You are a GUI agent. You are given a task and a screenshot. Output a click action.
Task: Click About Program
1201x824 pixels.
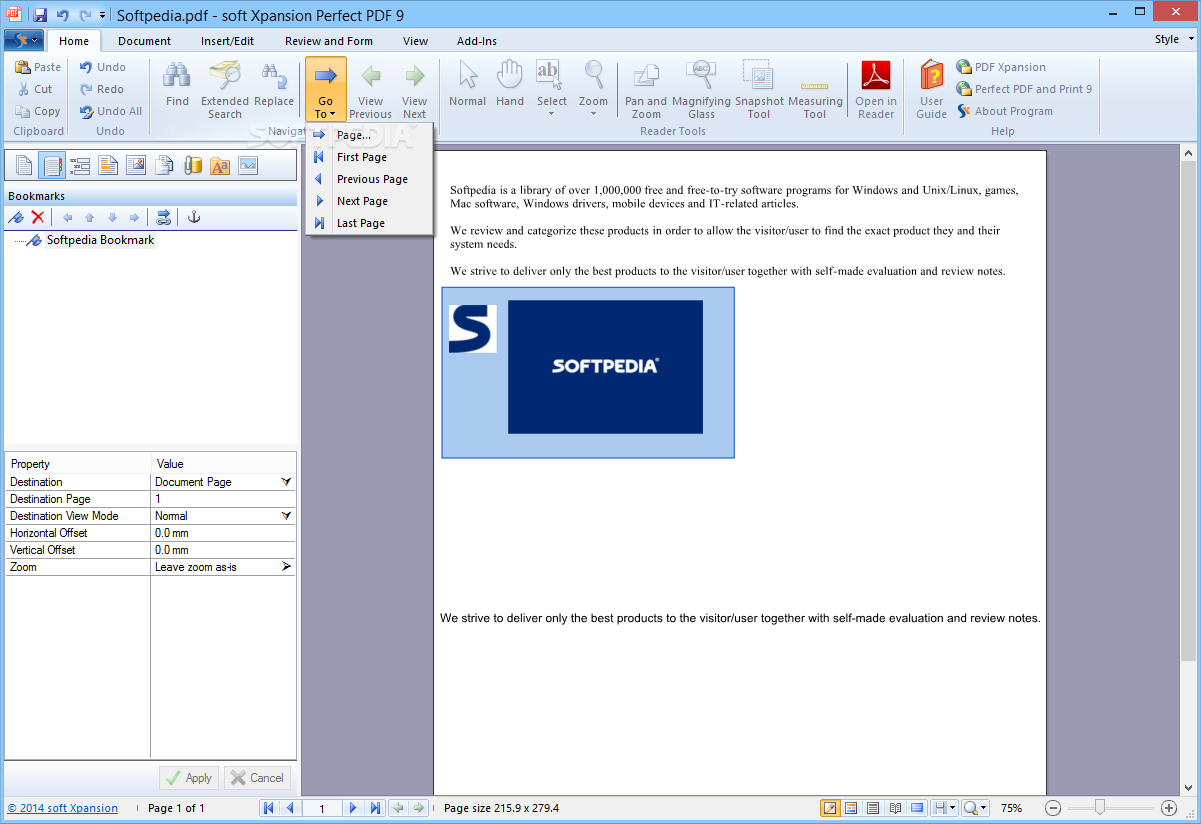(1004, 111)
